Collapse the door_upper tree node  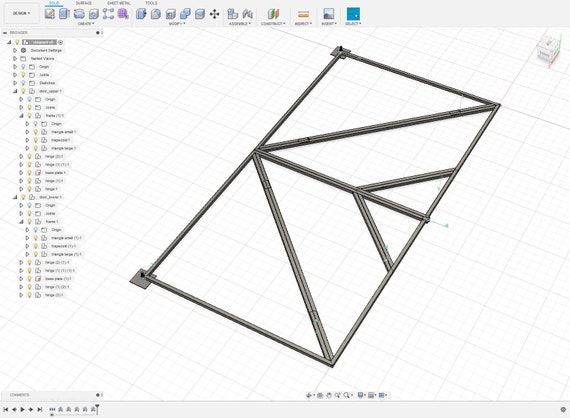[x=15, y=91]
